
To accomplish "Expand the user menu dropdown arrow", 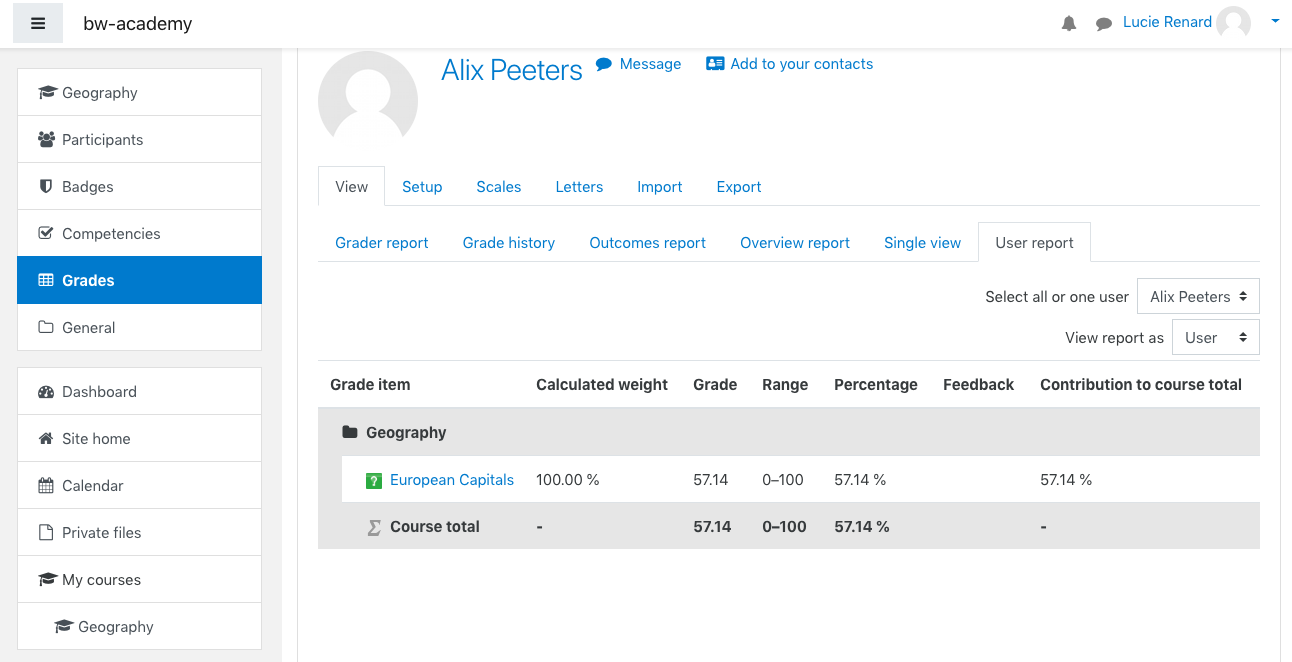I will click(x=1275, y=21).
